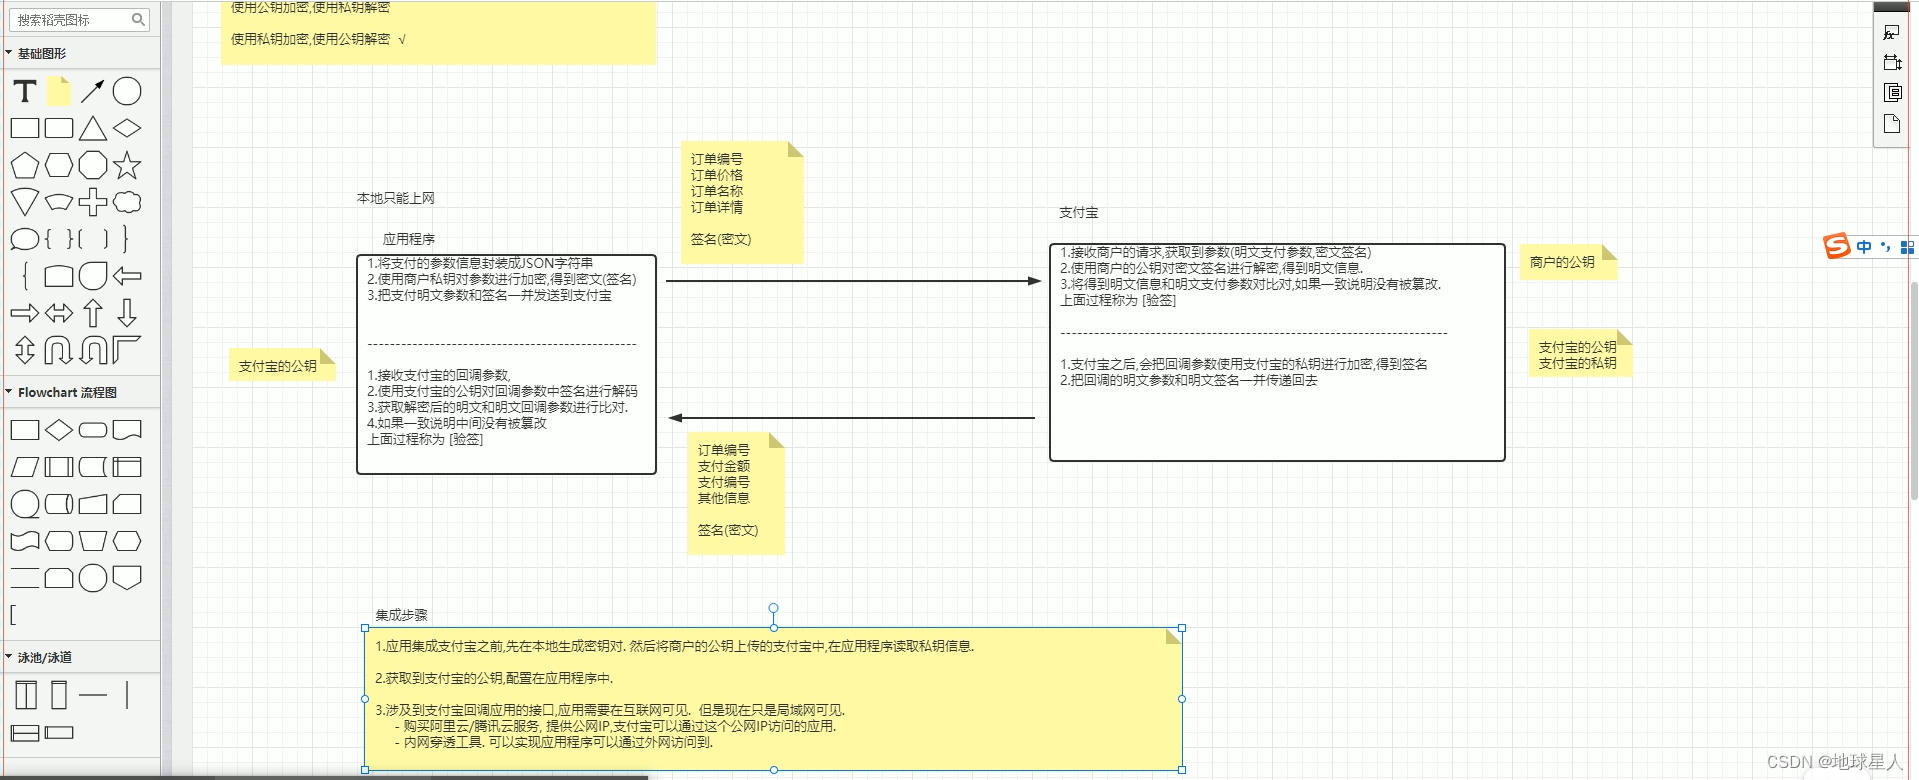Image resolution: width=1919 pixels, height=780 pixels.
Task: Select the 本地只能上网 text label
Action: coord(396,198)
